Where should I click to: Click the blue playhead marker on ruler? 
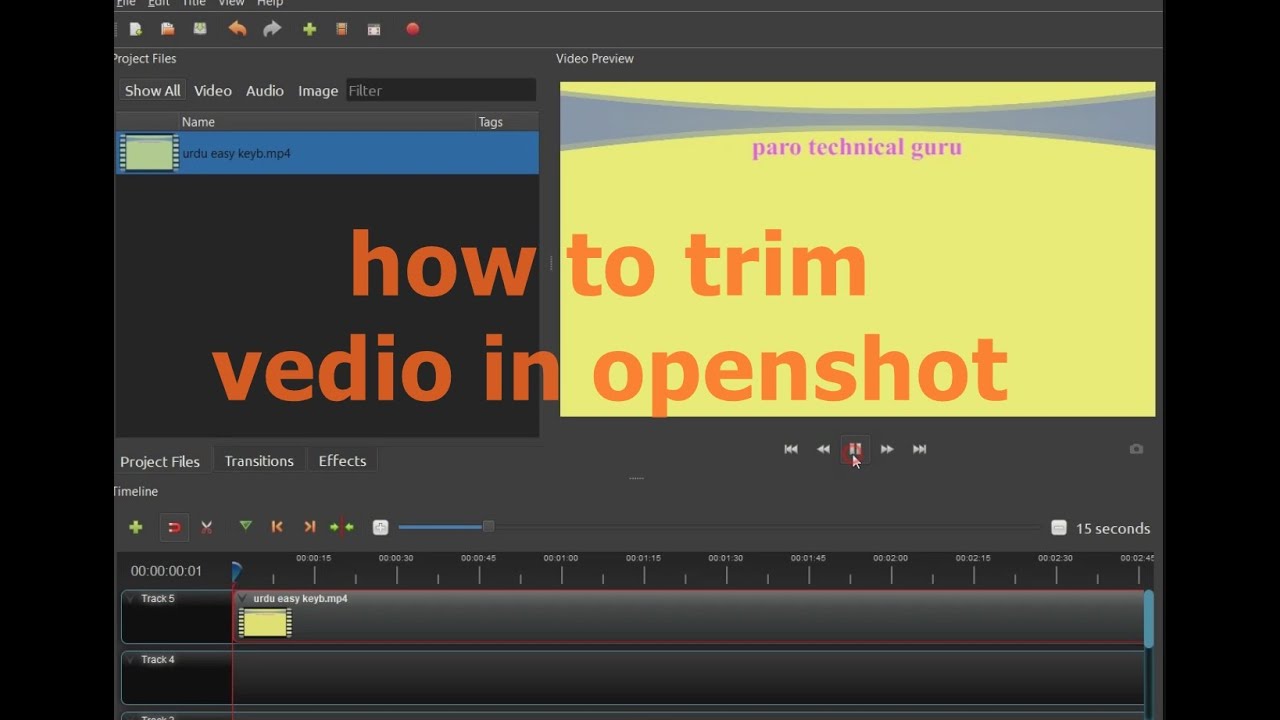tap(236, 571)
